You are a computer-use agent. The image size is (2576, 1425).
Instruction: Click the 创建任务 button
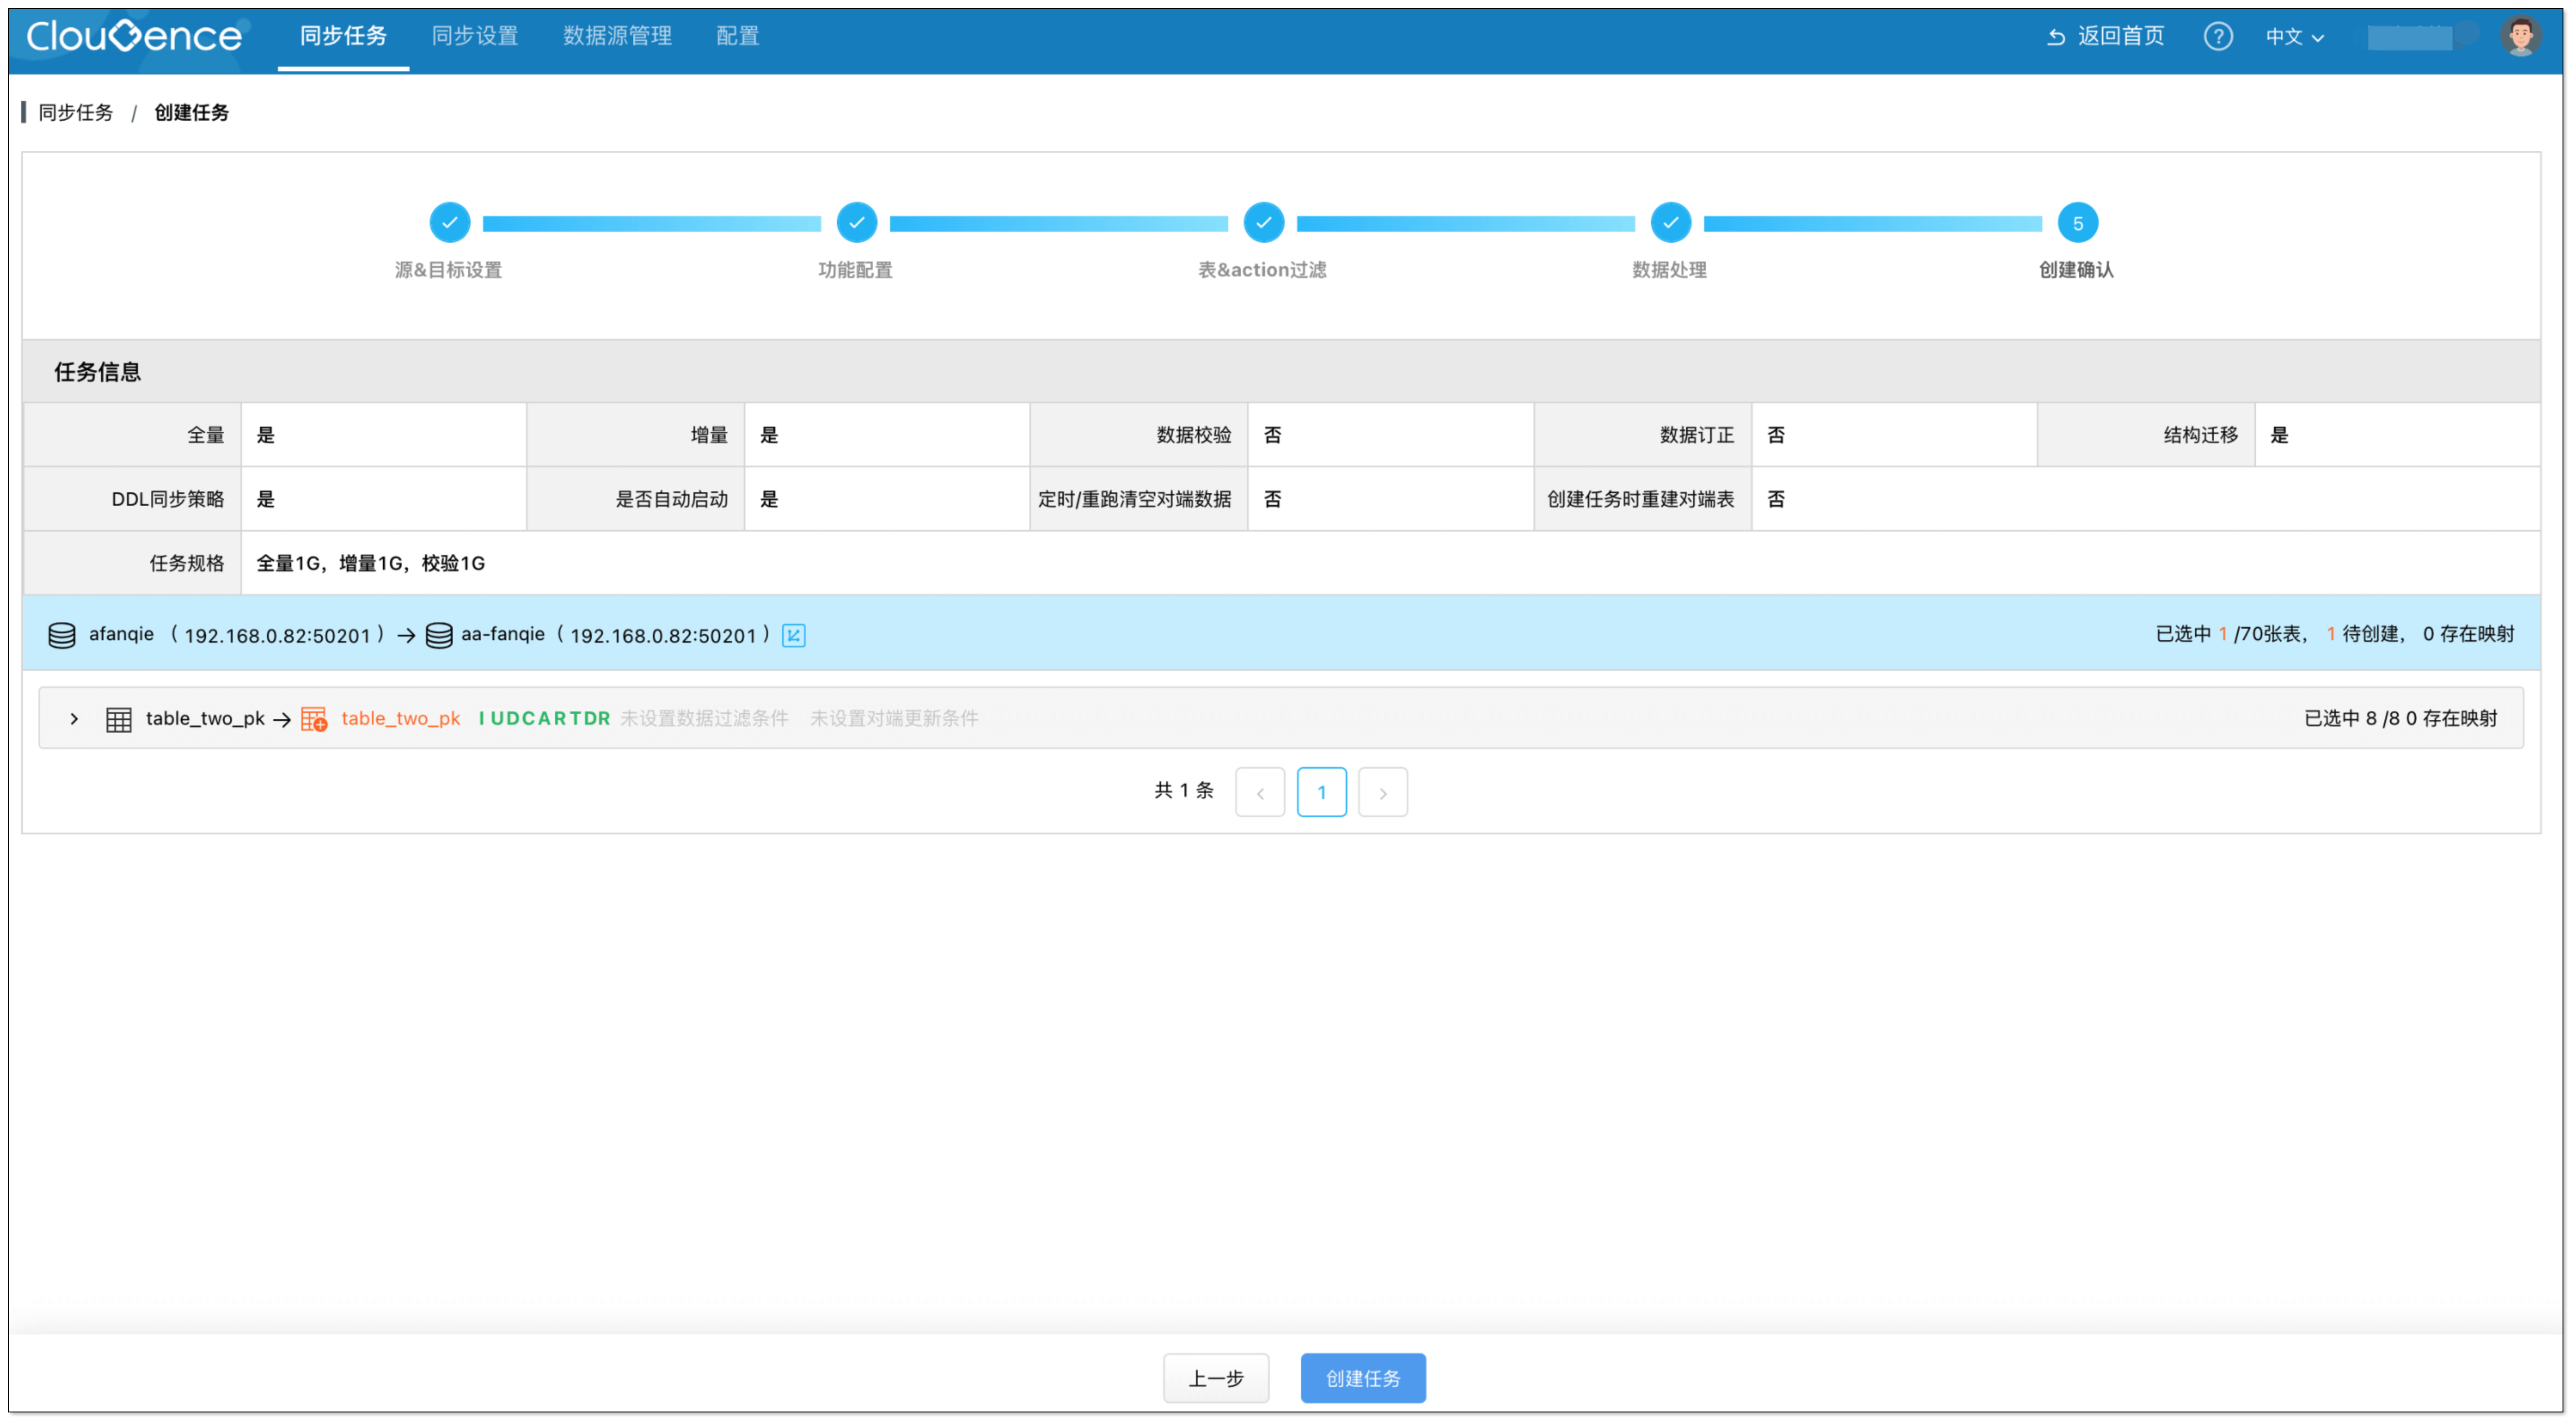tap(1362, 1377)
